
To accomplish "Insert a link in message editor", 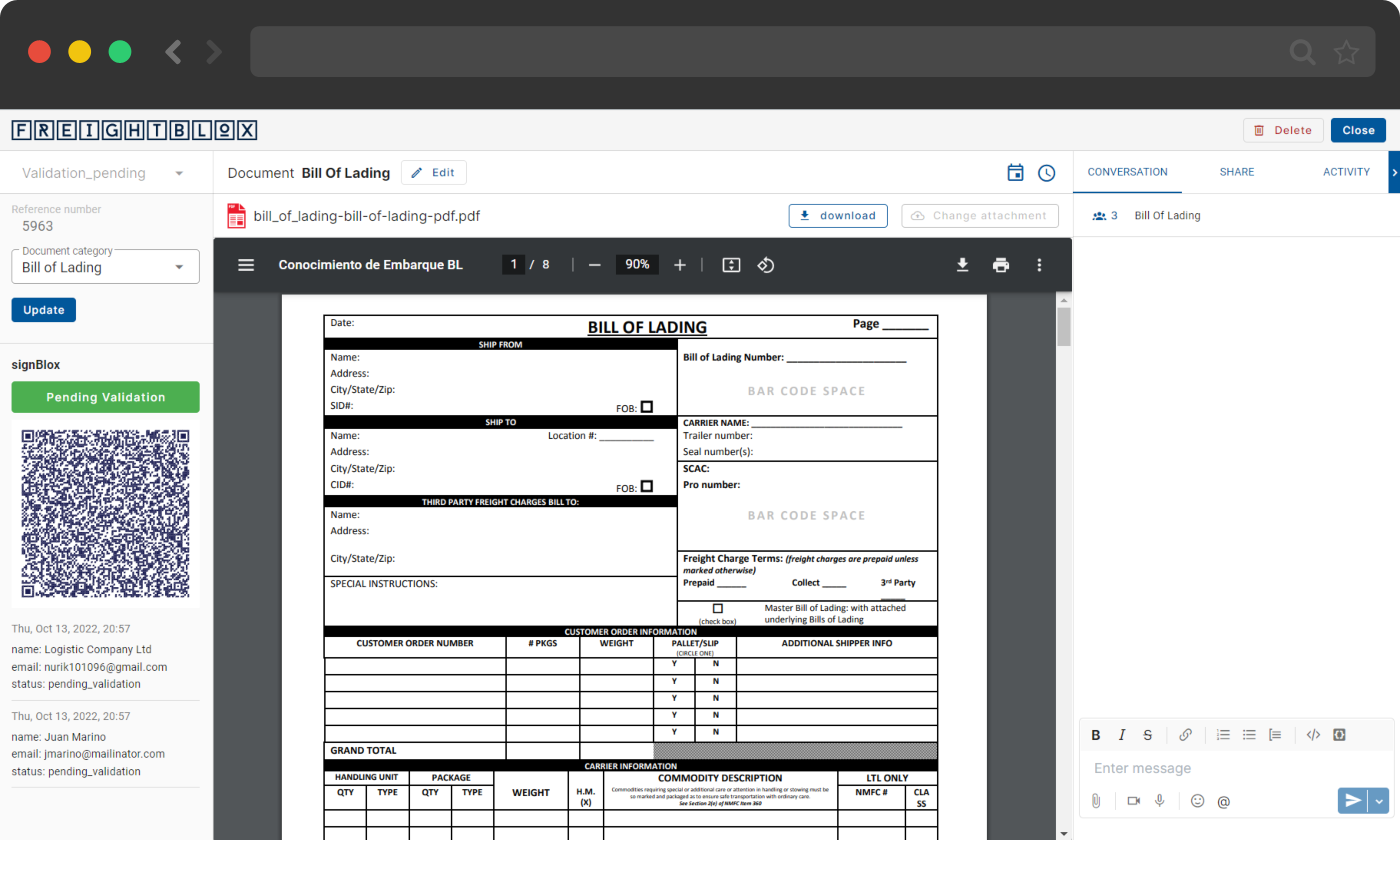I will [1186, 735].
